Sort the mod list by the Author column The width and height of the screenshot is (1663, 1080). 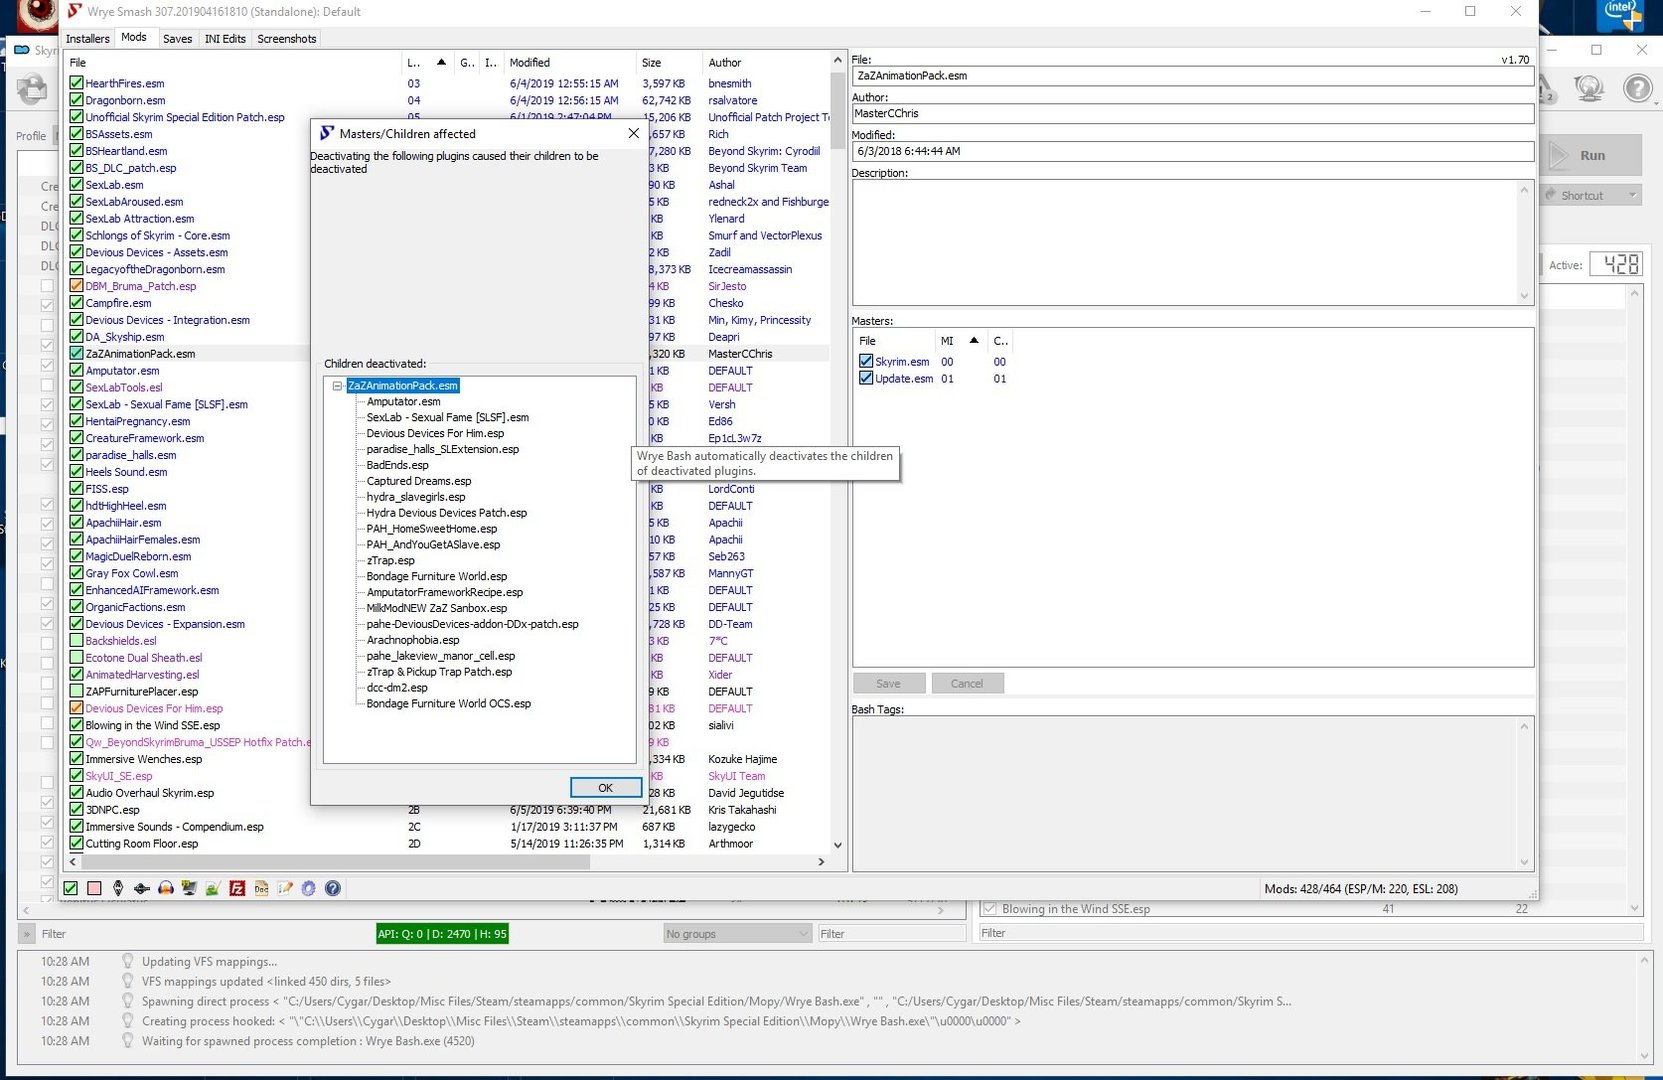click(x=766, y=62)
